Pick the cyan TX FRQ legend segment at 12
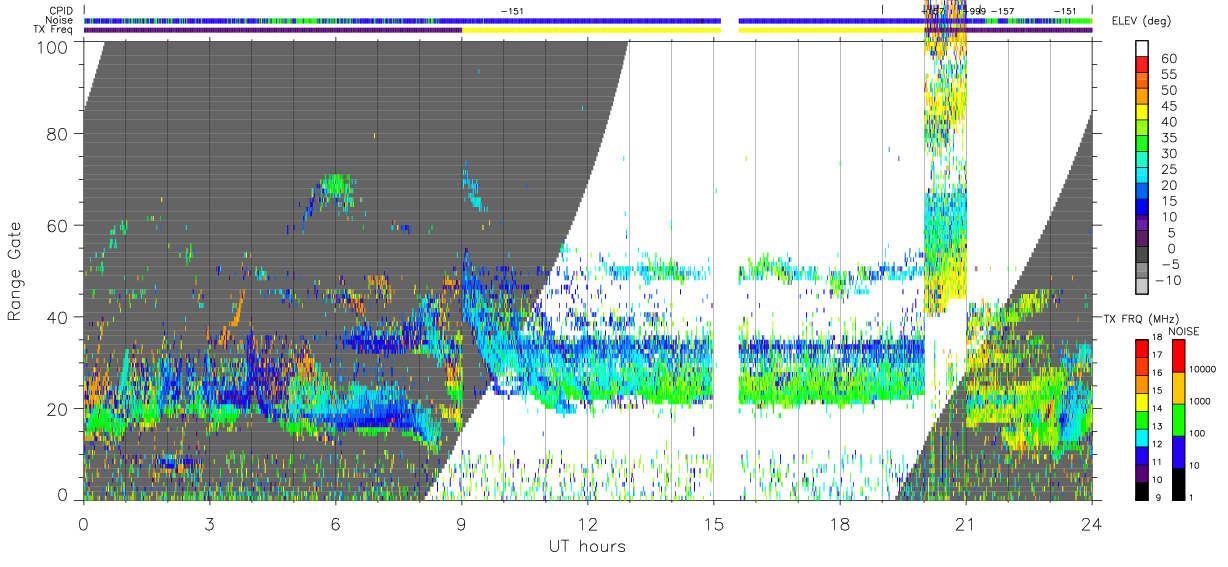1228x567 pixels. [1141, 437]
